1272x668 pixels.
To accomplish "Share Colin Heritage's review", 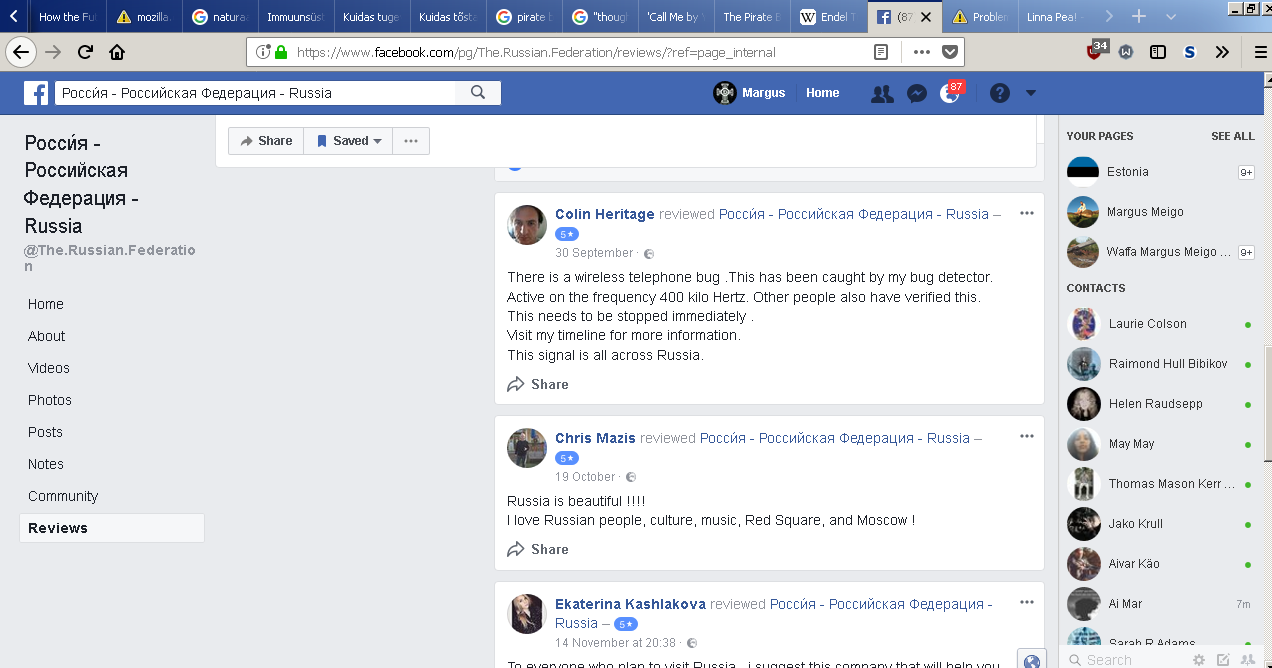I will coord(538,384).
